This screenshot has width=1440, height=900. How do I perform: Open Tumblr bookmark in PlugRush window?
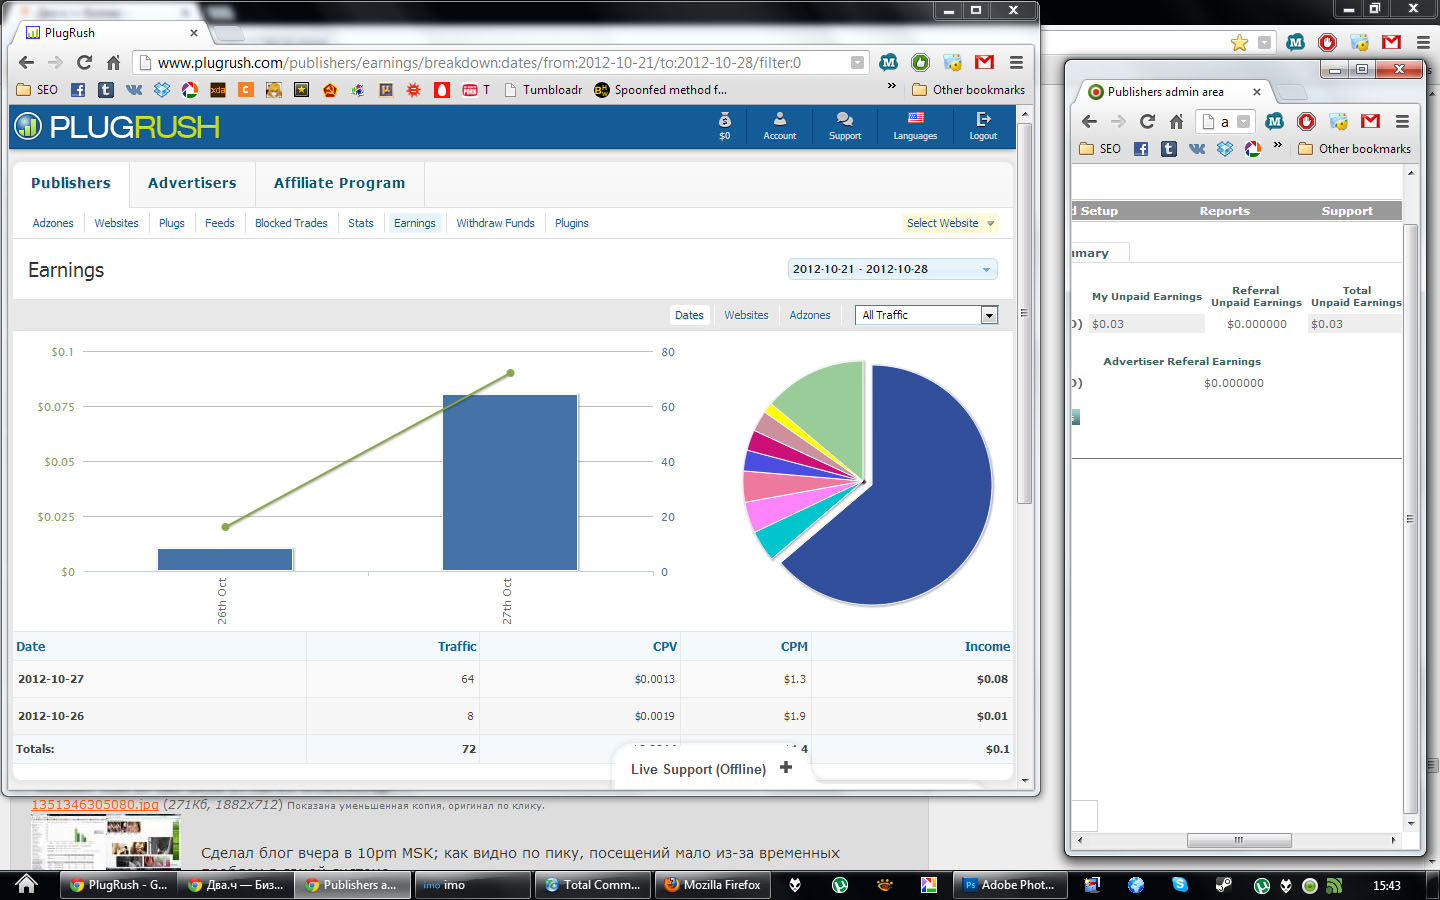(105, 90)
